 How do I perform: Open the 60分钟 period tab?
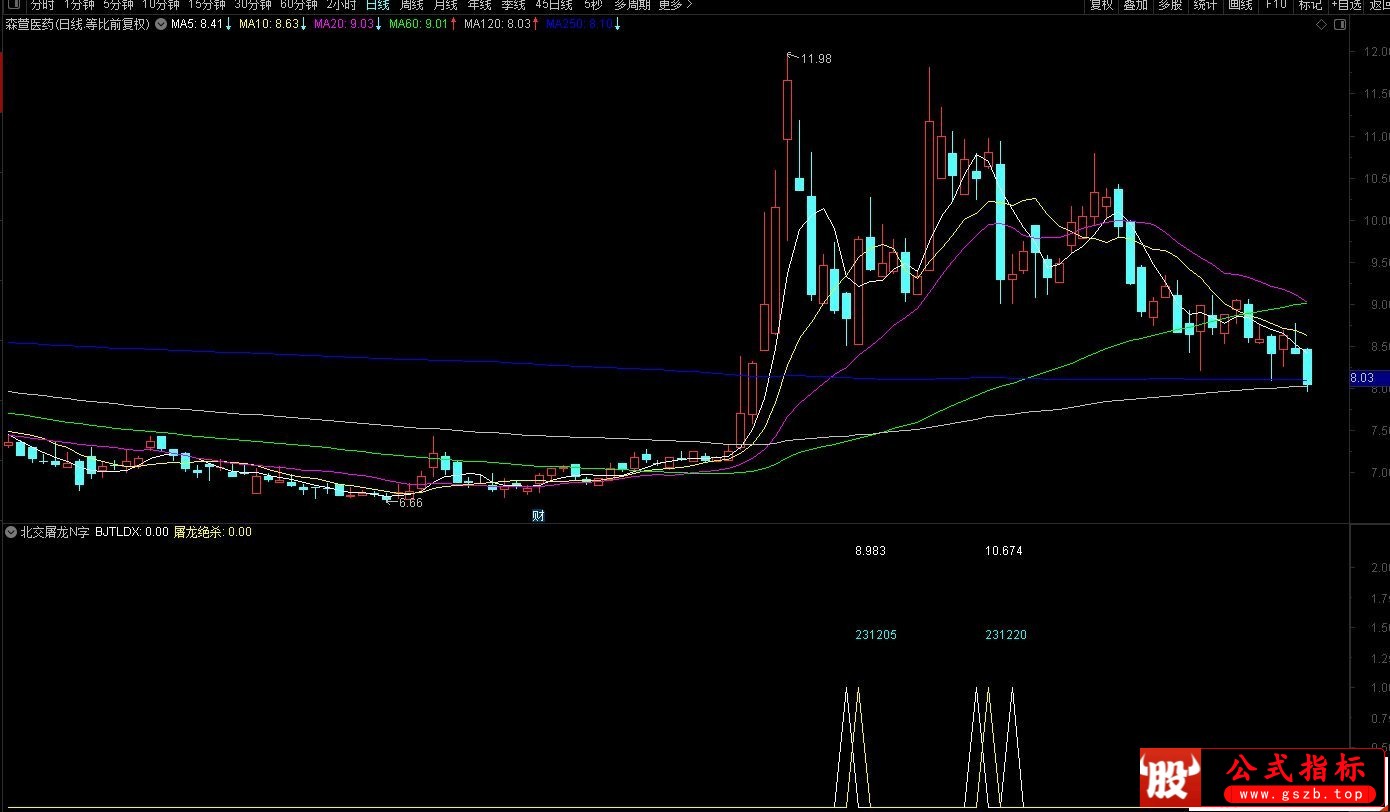(x=299, y=4)
